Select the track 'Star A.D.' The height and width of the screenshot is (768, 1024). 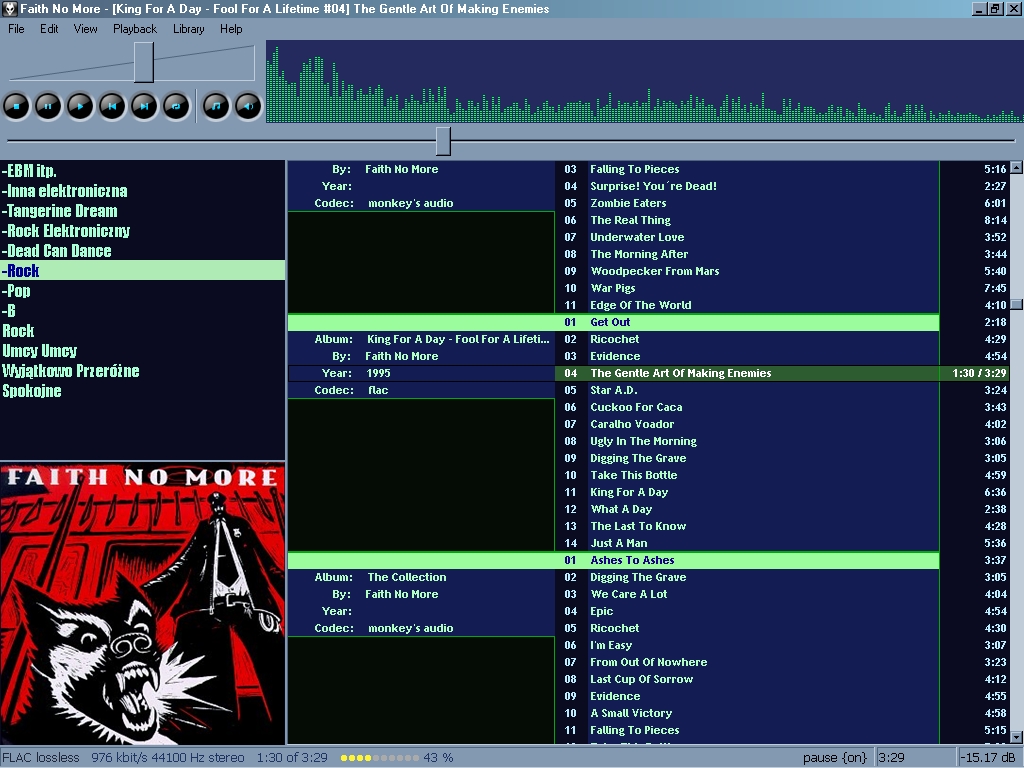point(782,390)
